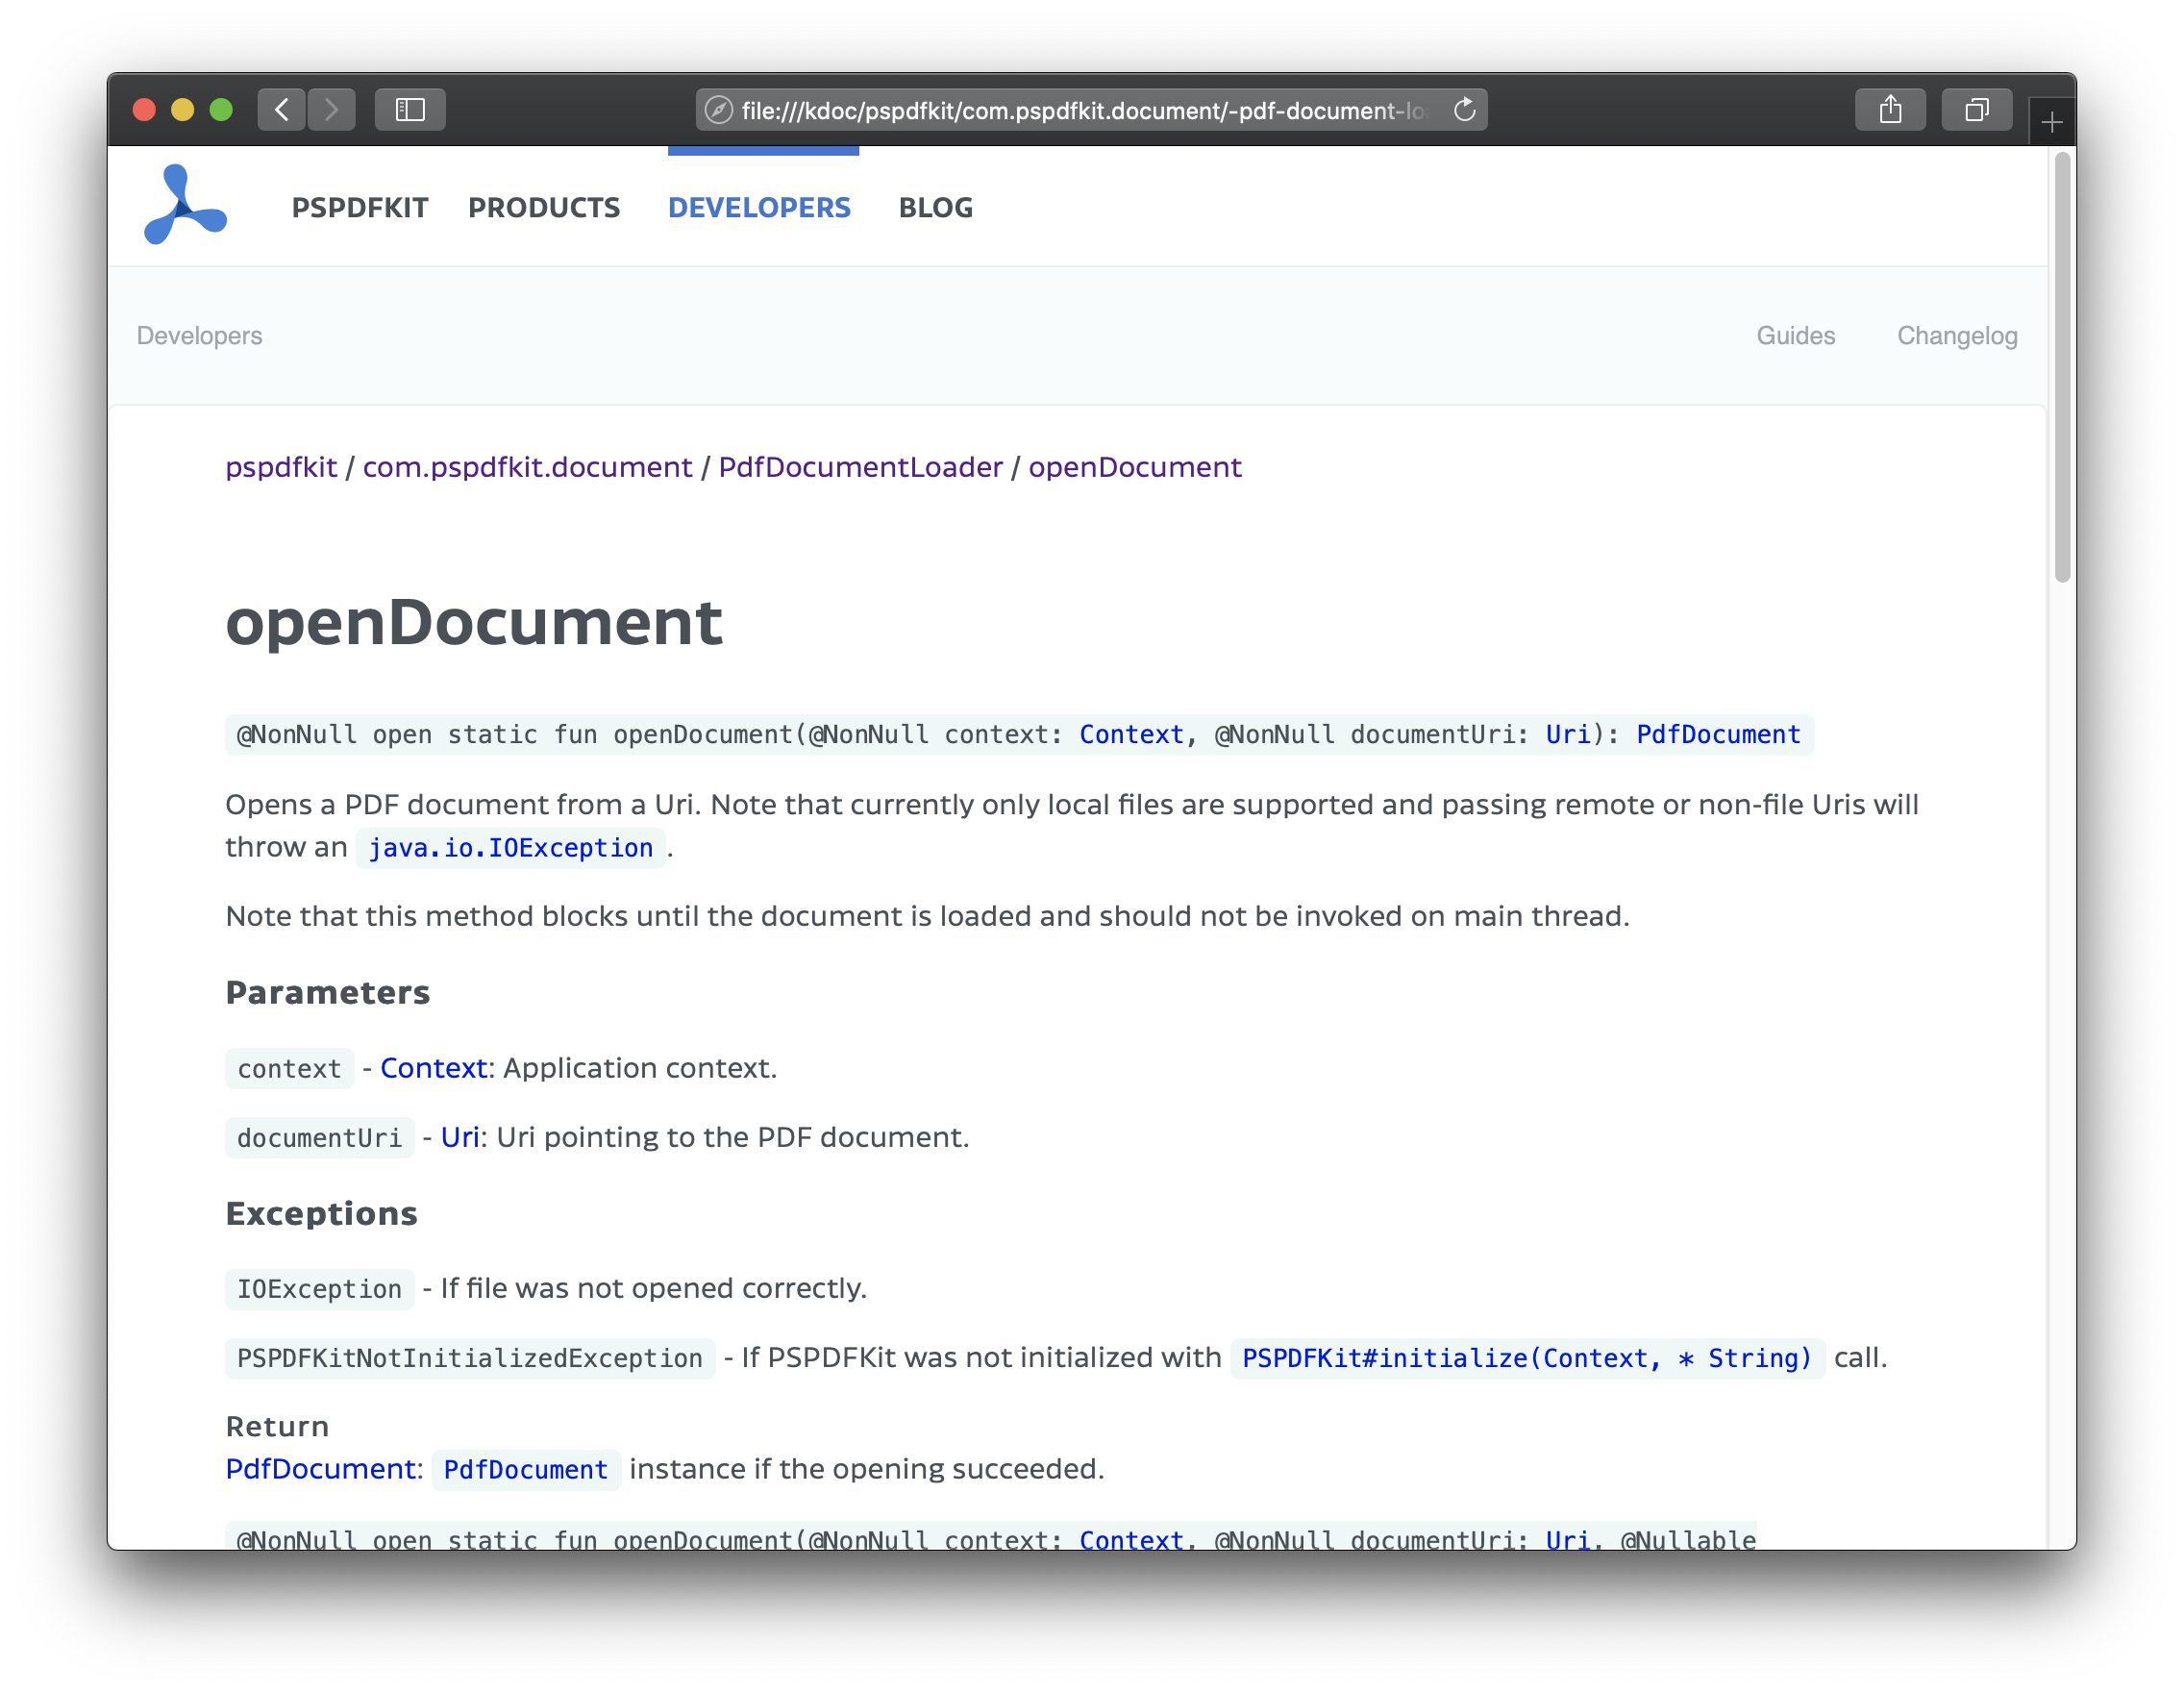The image size is (2184, 1692).
Task: Open a new tab
Action: pos(2051,120)
